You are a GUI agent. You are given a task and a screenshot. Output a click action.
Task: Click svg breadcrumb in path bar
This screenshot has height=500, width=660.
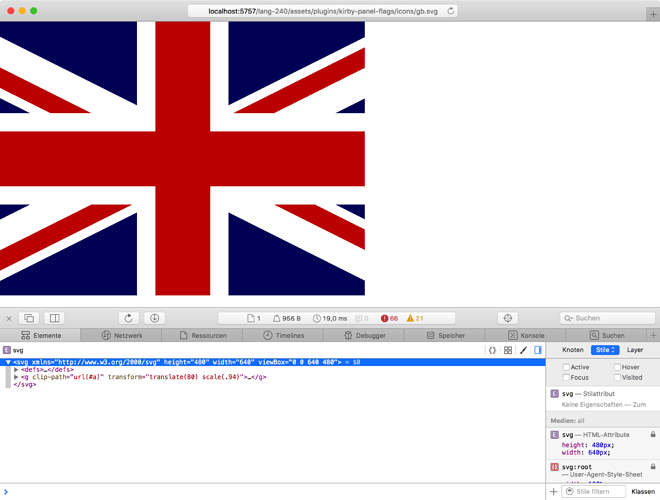tap(13, 350)
